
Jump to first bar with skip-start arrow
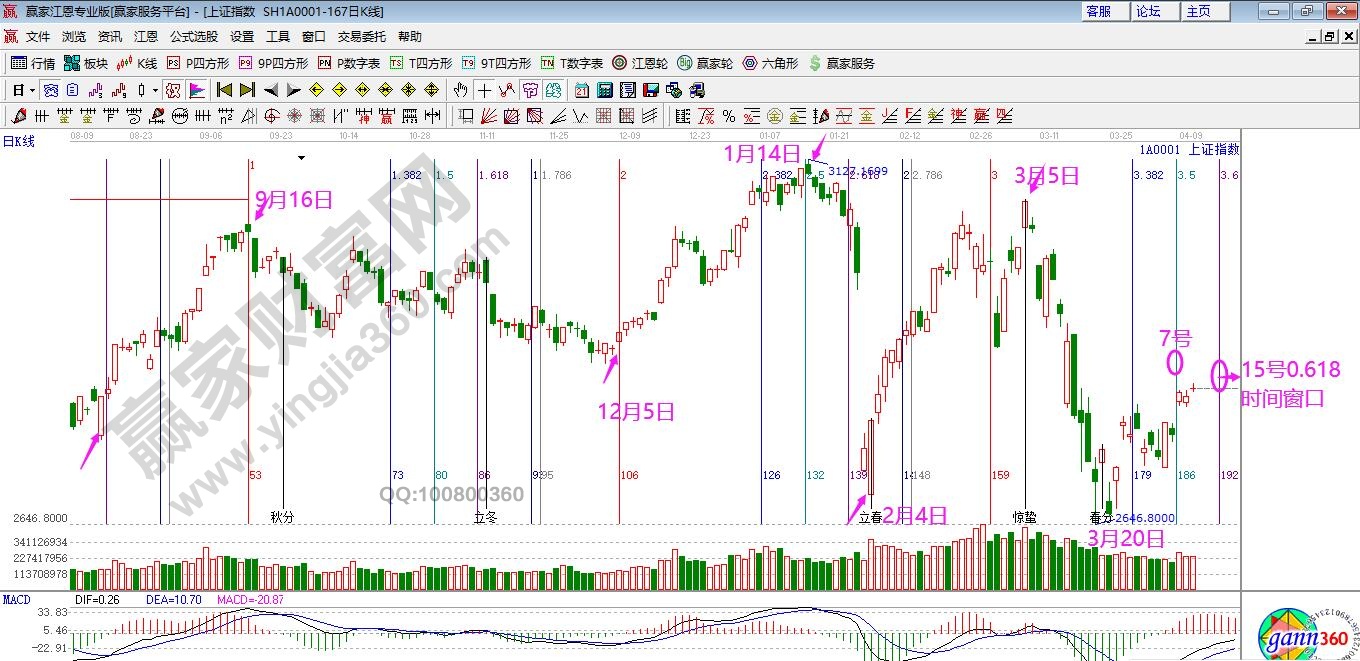tap(225, 90)
